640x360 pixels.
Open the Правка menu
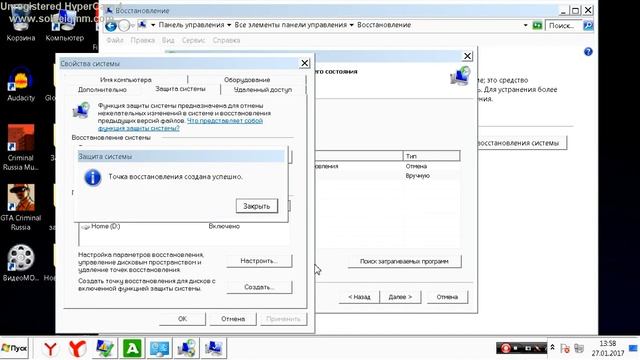coord(142,40)
